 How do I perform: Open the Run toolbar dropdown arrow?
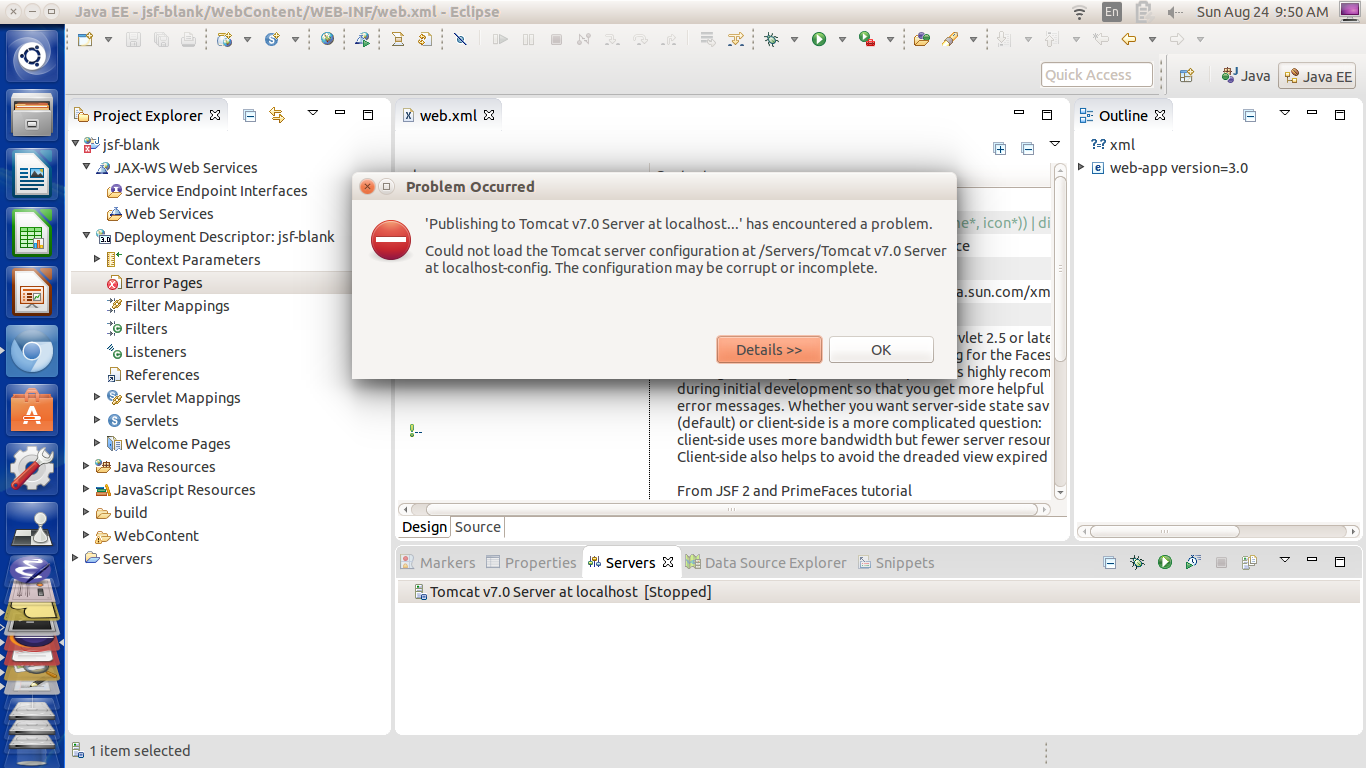point(842,40)
